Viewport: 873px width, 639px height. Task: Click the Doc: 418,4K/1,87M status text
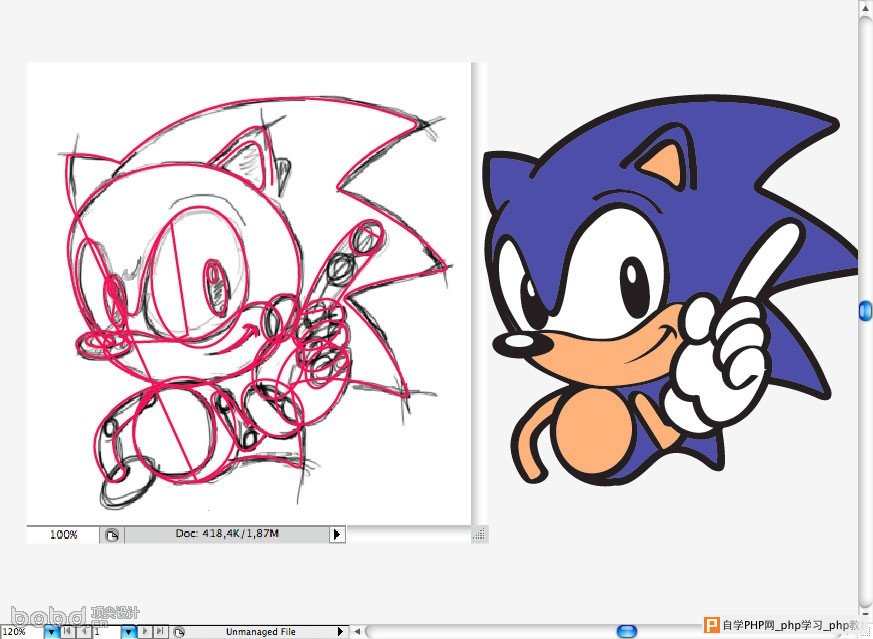point(227,533)
